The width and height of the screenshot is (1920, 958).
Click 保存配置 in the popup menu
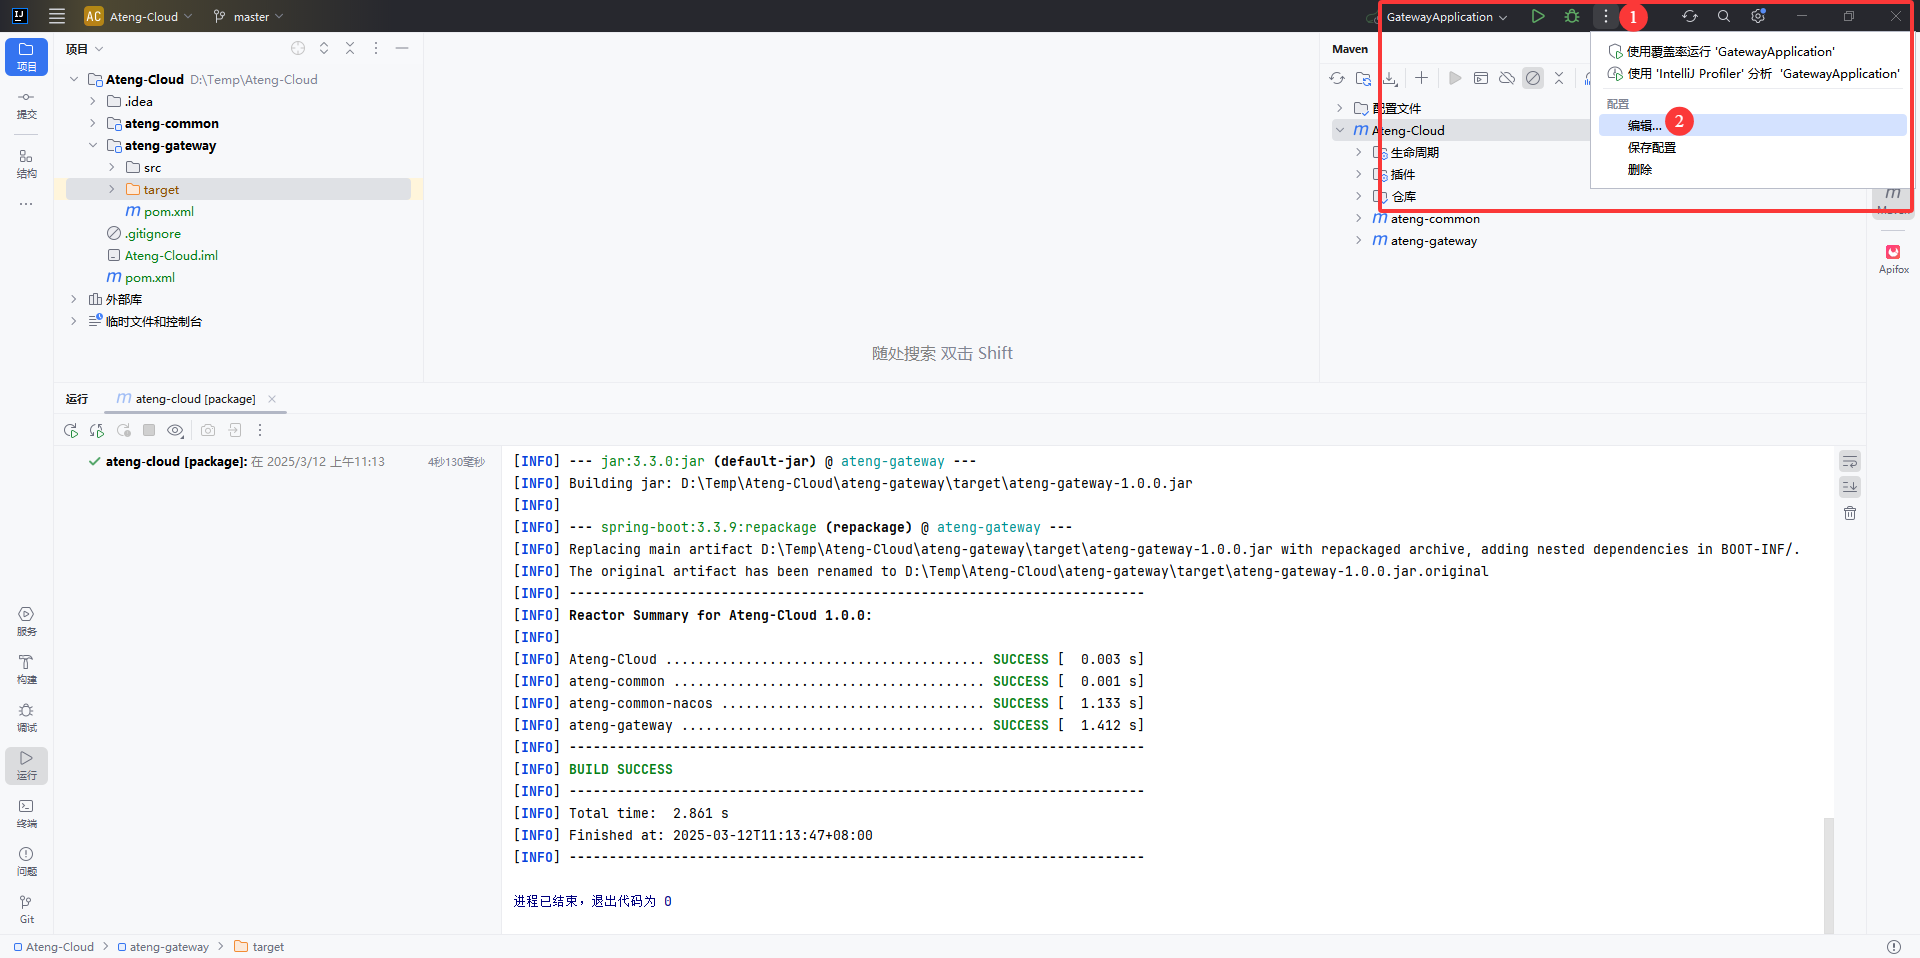point(1651,147)
